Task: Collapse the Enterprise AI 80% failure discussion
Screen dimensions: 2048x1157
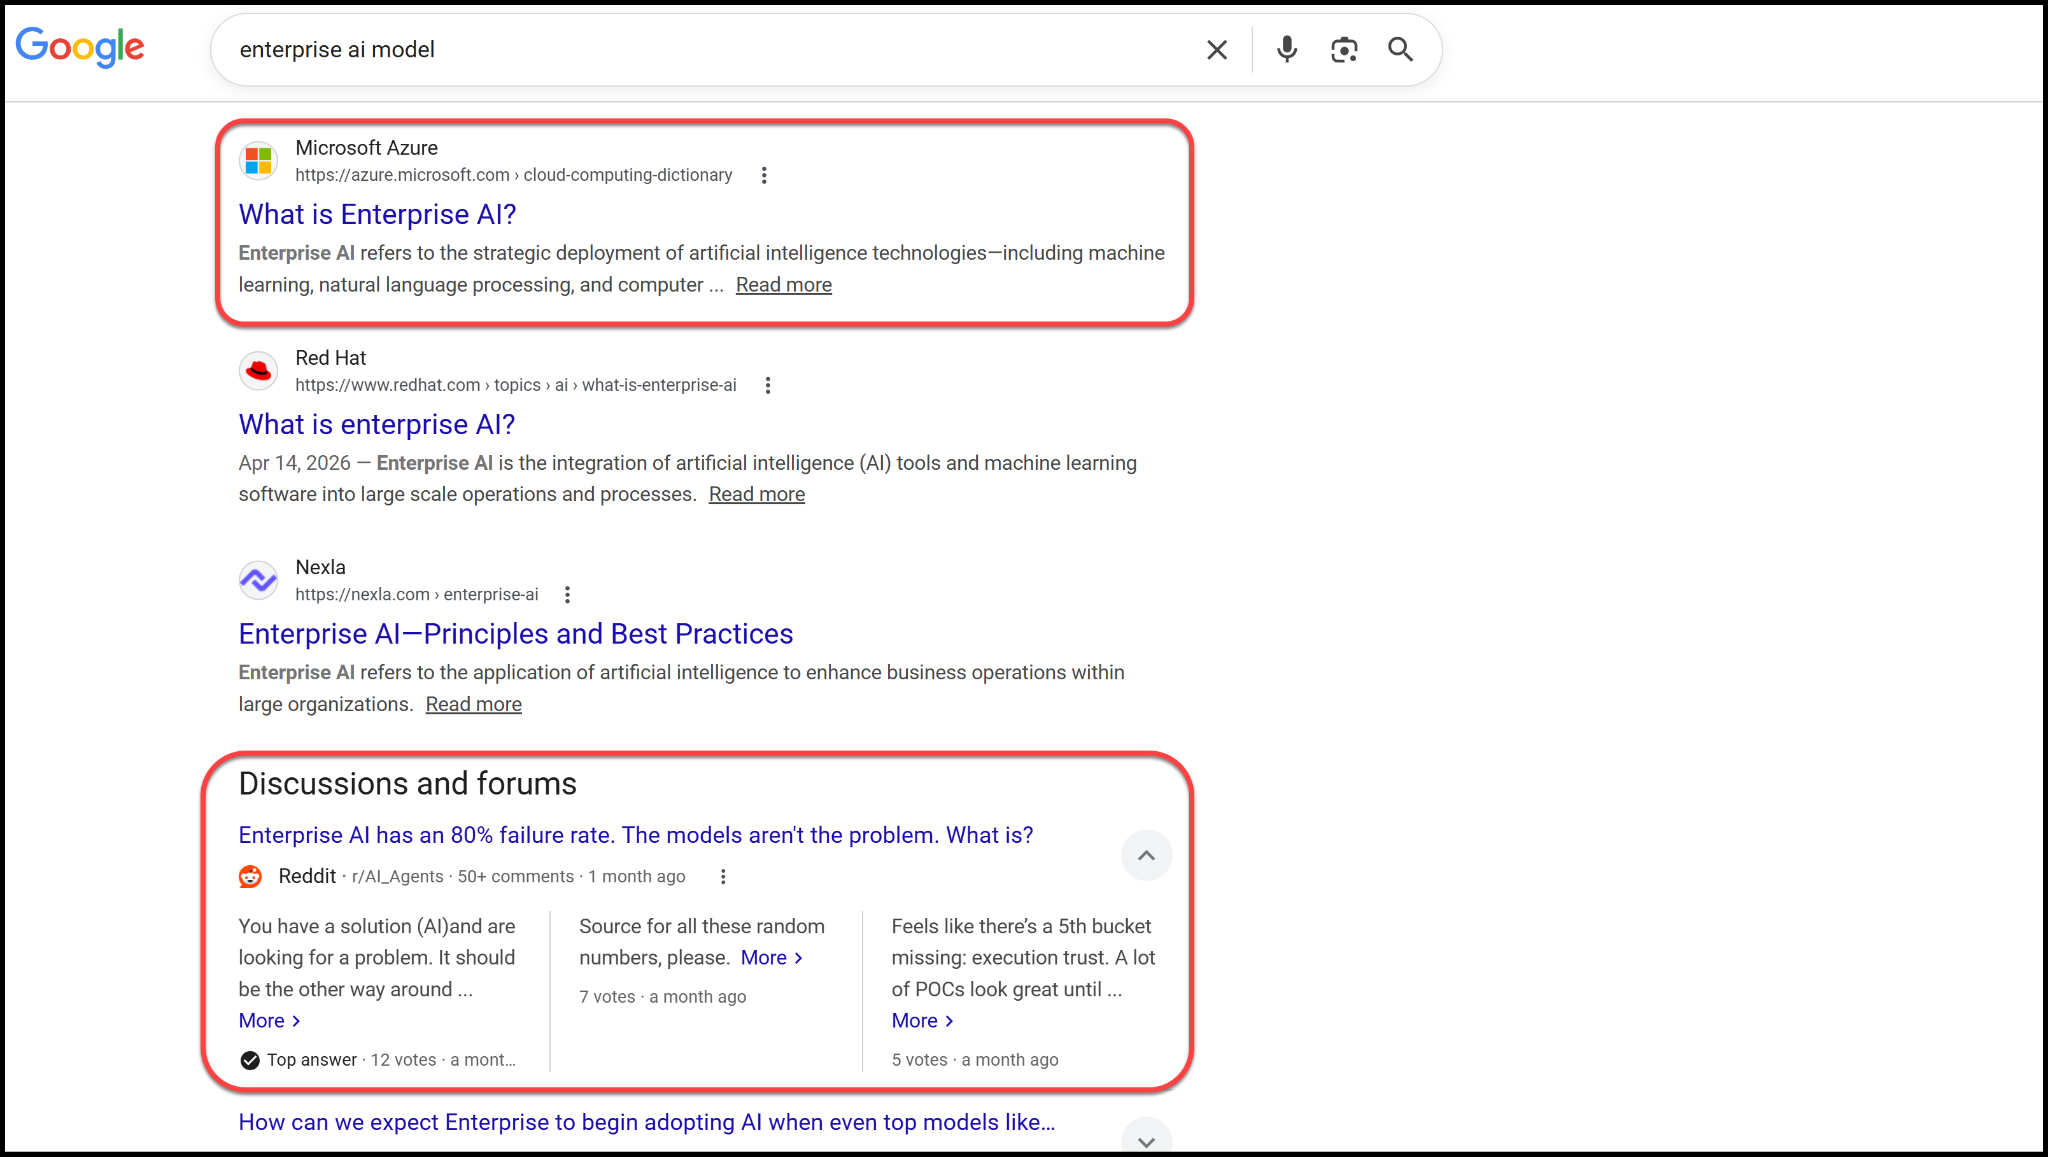Action: (x=1146, y=856)
